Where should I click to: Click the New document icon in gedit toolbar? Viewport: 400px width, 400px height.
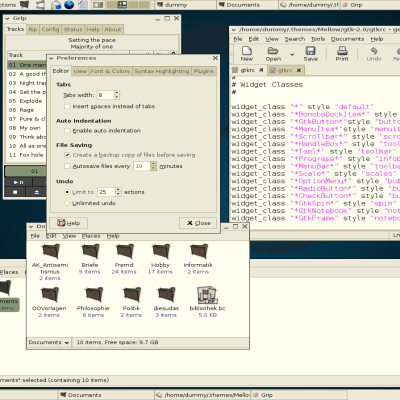247,51
